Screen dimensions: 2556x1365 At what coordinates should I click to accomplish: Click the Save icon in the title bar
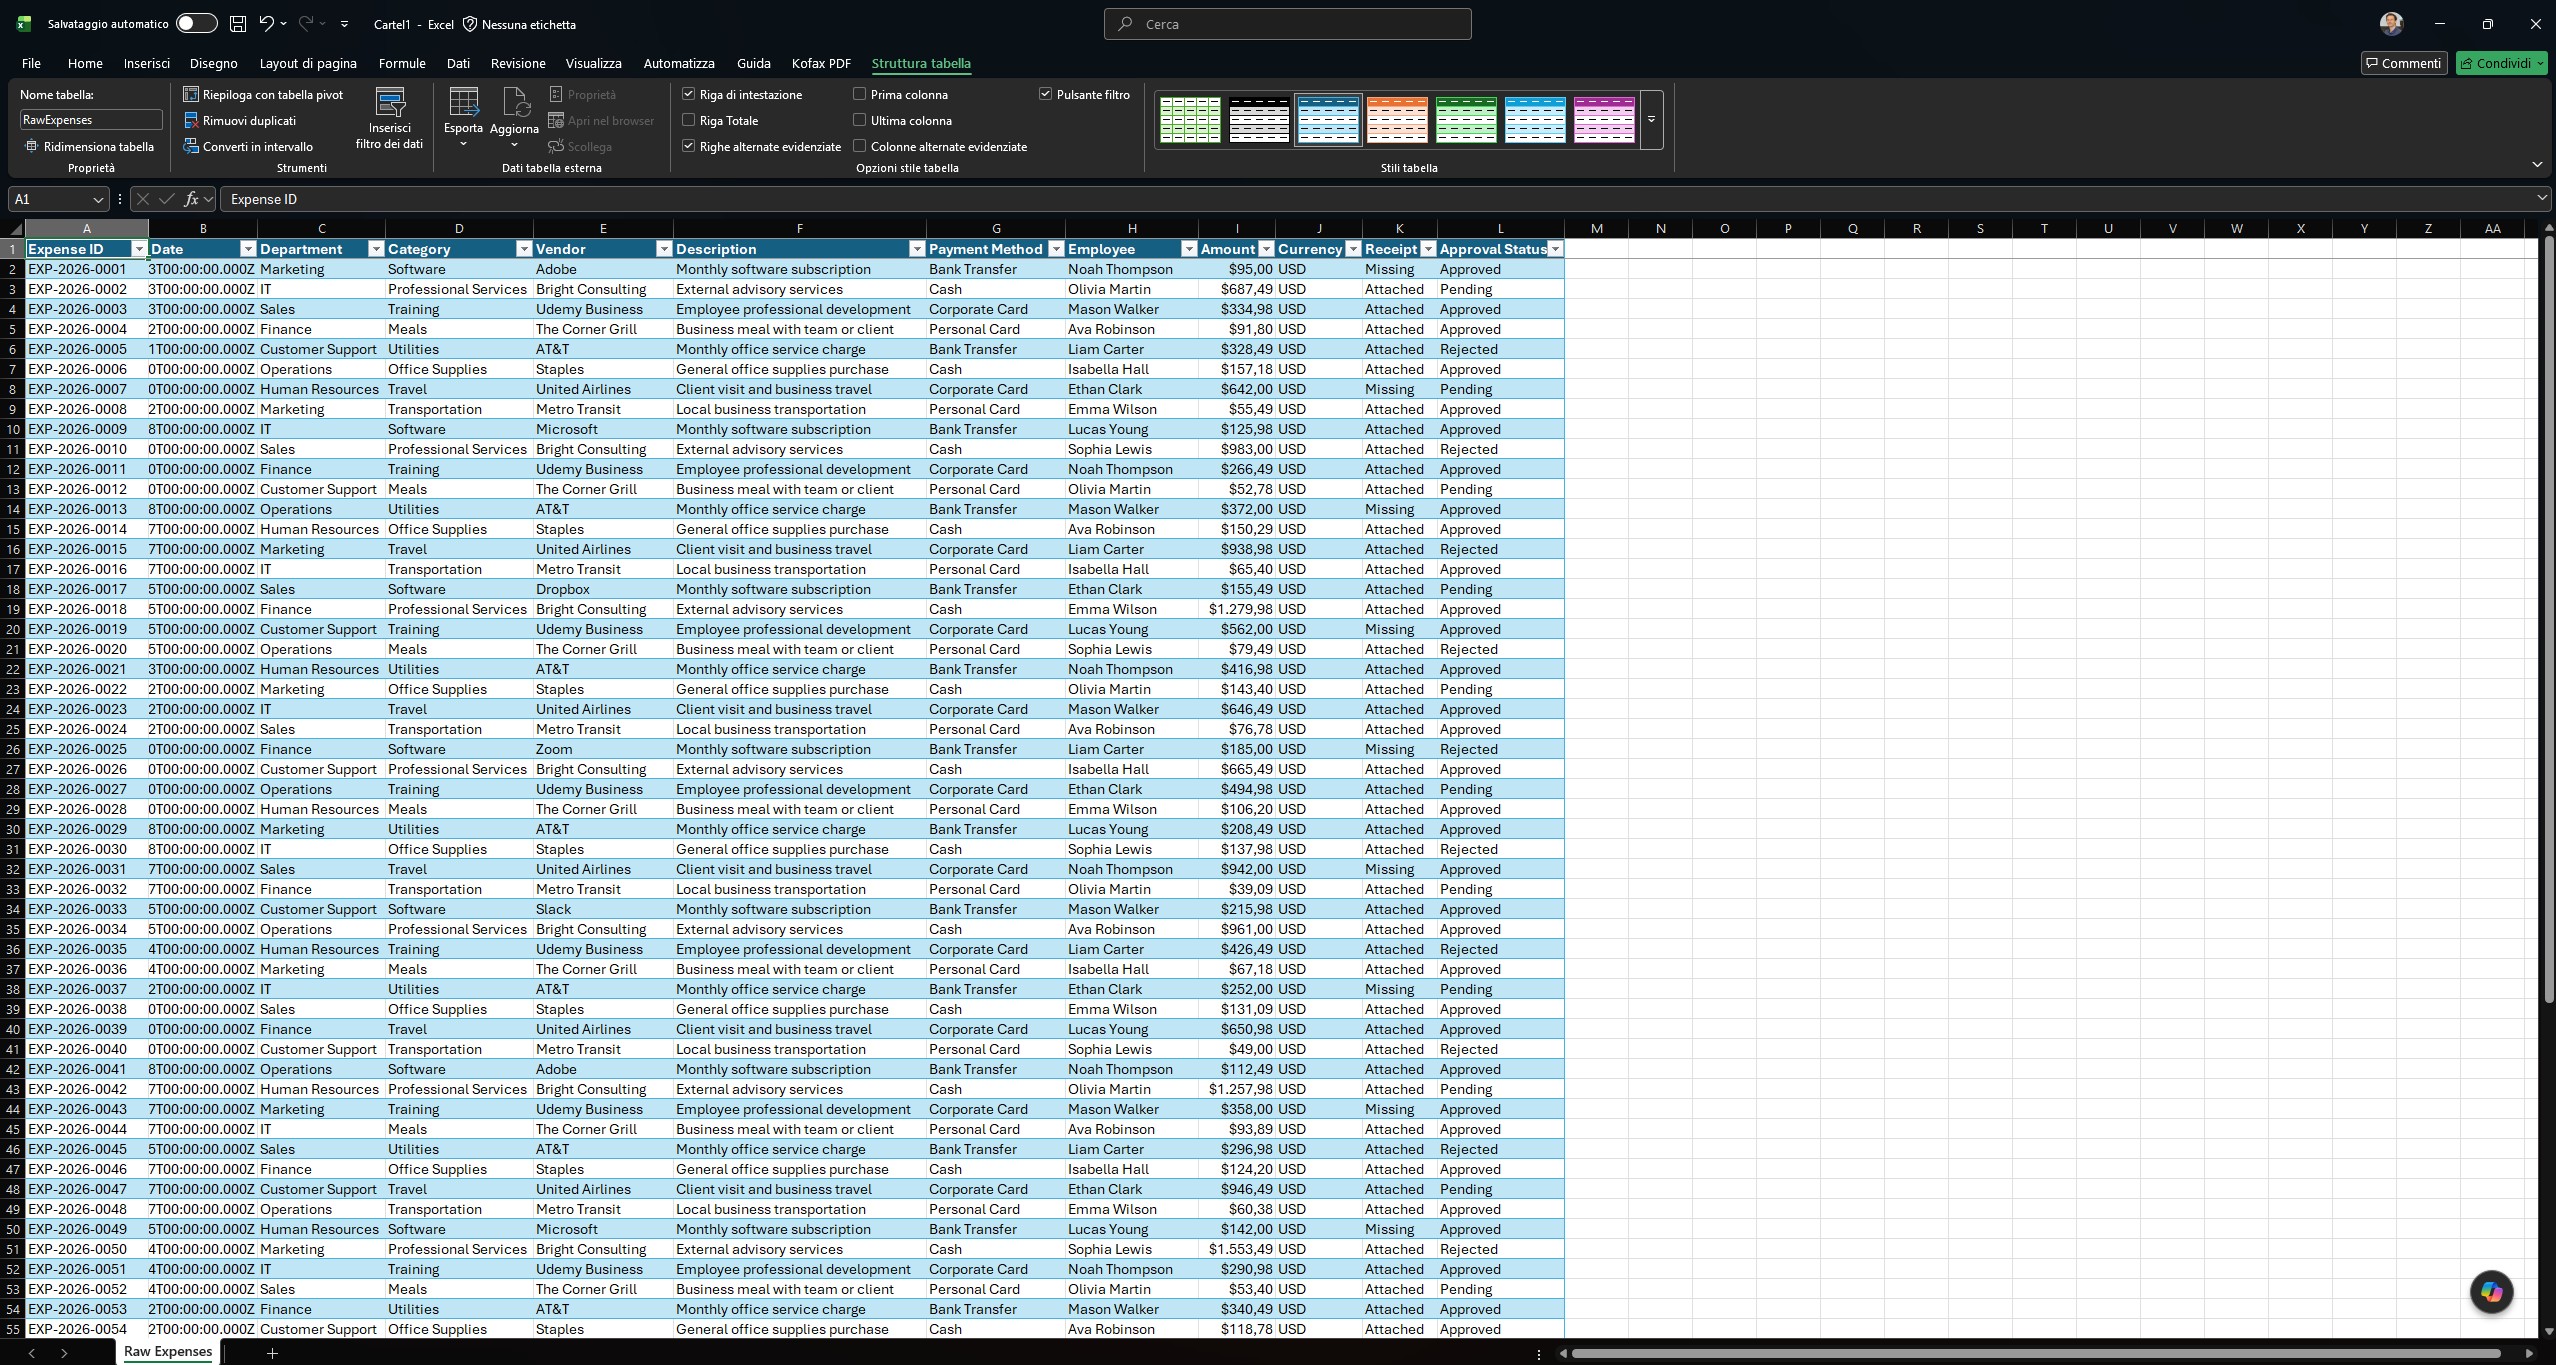coord(238,23)
